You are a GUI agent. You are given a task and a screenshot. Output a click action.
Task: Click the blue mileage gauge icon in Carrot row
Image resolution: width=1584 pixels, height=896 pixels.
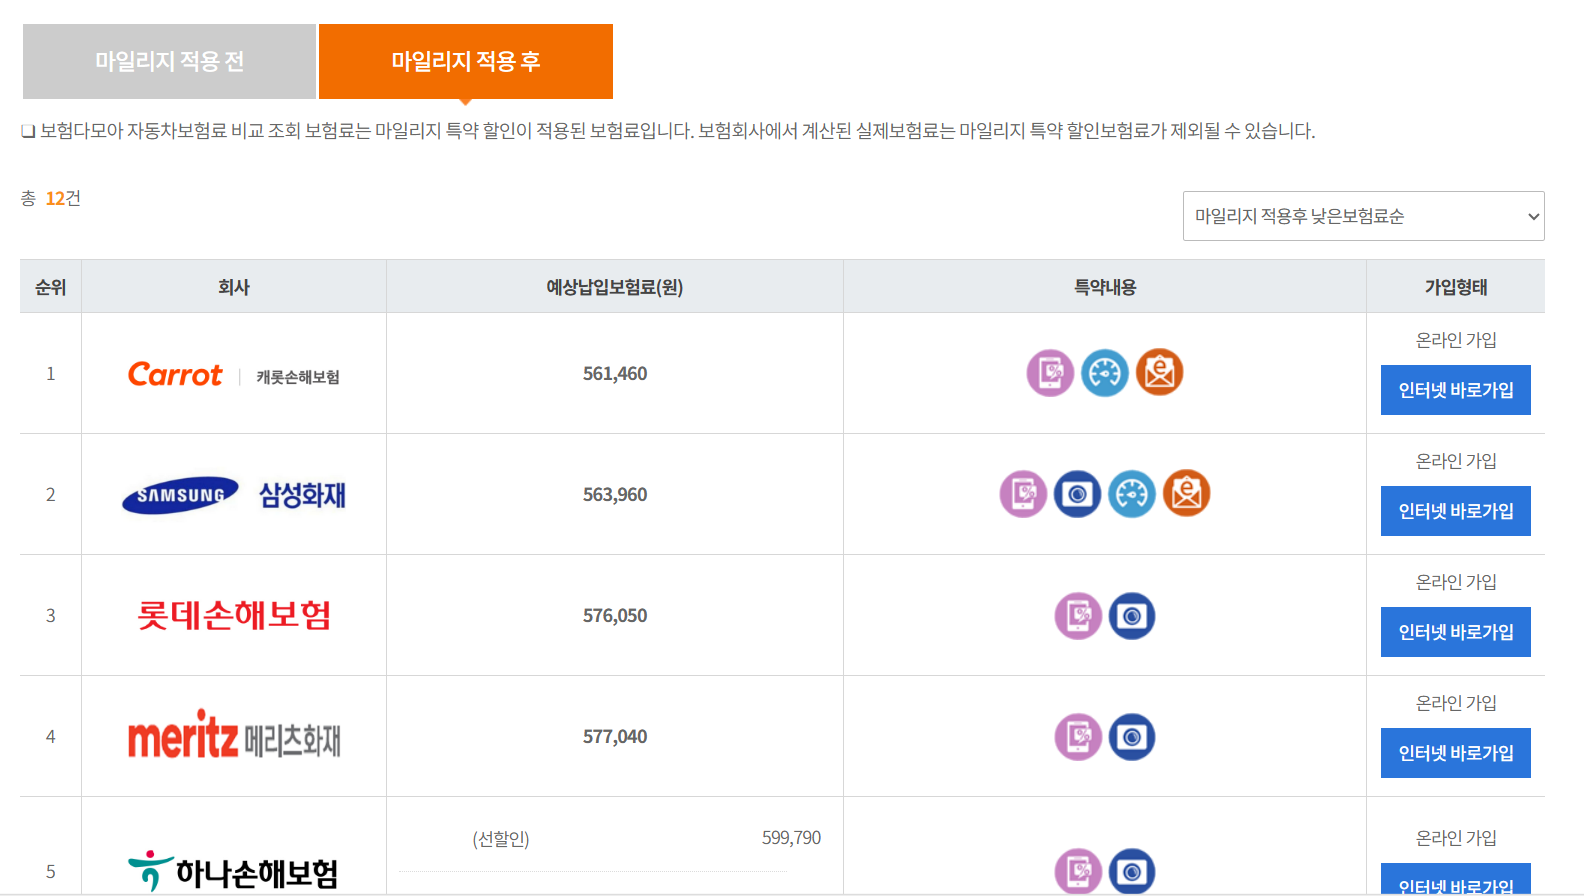coord(1105,373)
